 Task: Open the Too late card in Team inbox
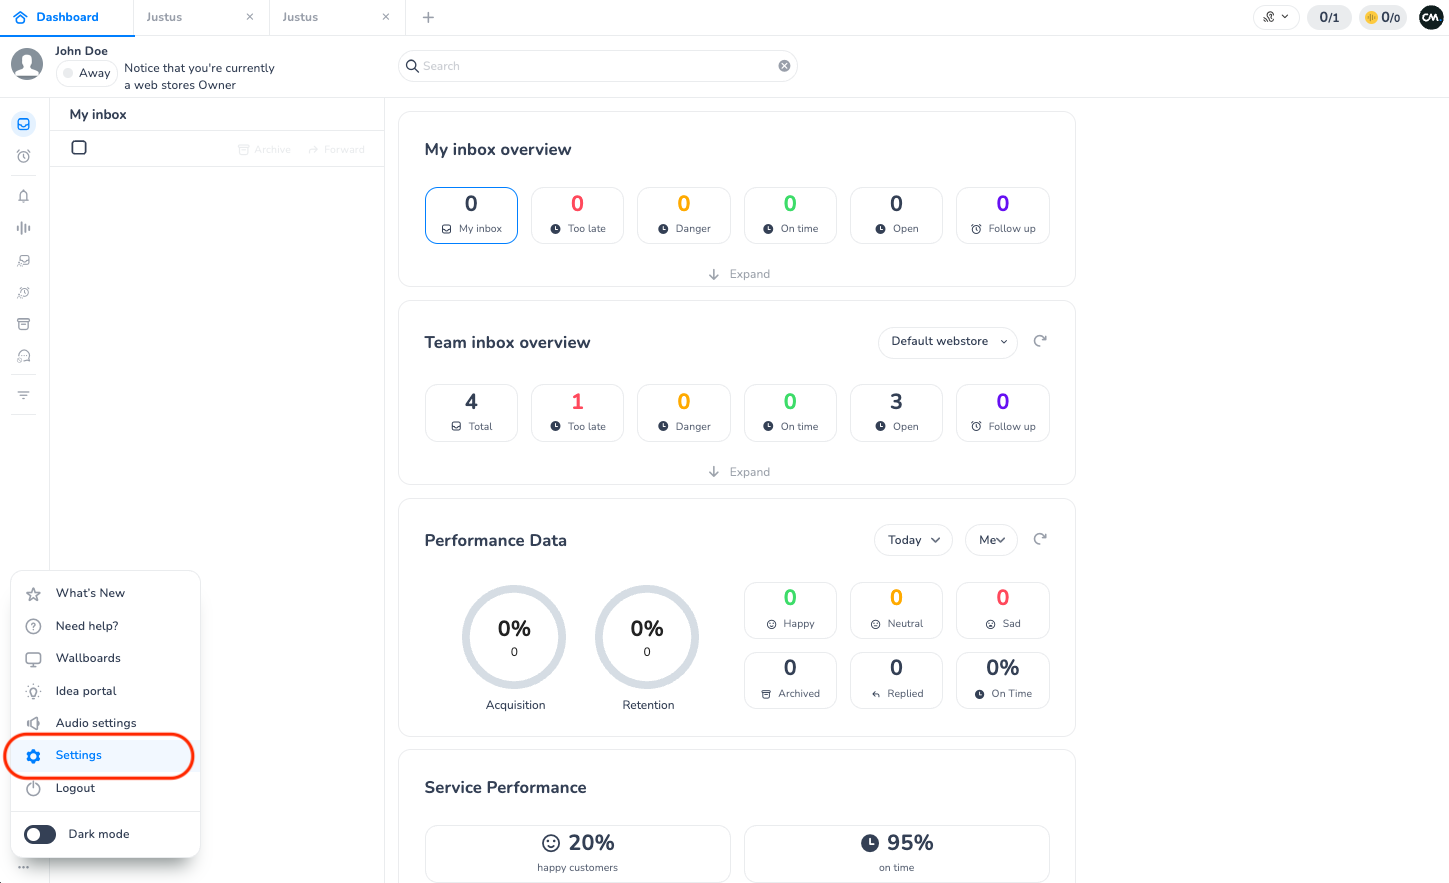pos(577,412)
